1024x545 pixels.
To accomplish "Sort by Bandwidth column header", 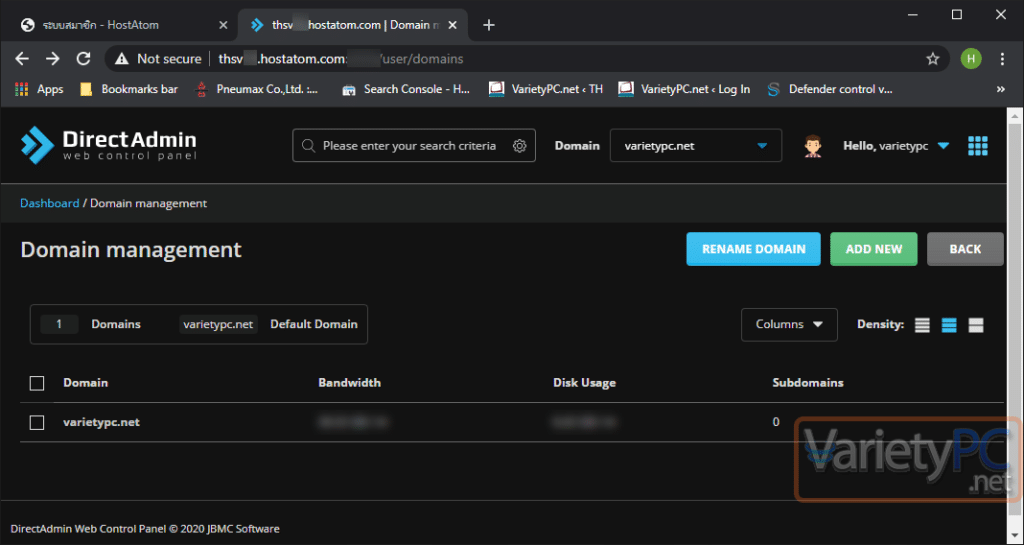I will pos(349,382).
